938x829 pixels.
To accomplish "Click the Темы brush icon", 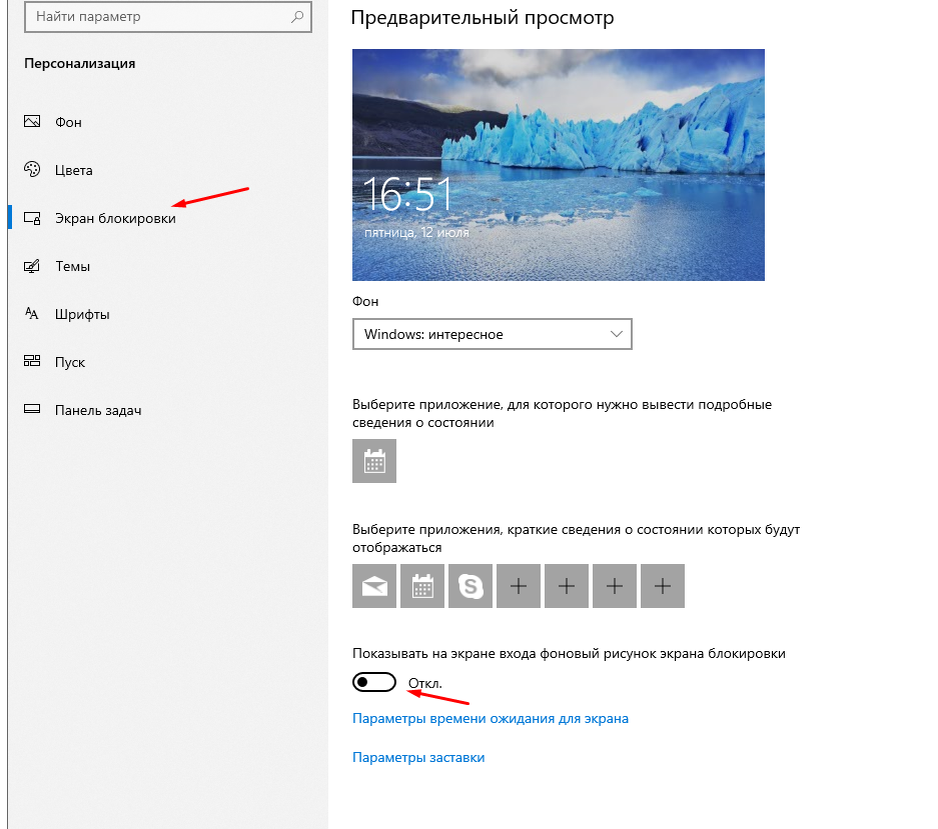I will [x=32, y=266].
